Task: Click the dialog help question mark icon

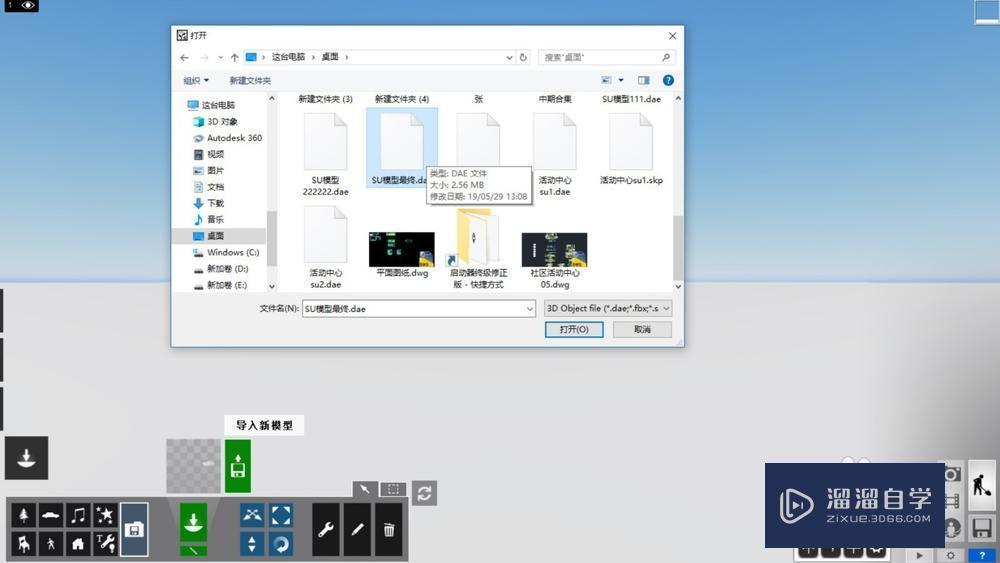Action: [668, 80]
